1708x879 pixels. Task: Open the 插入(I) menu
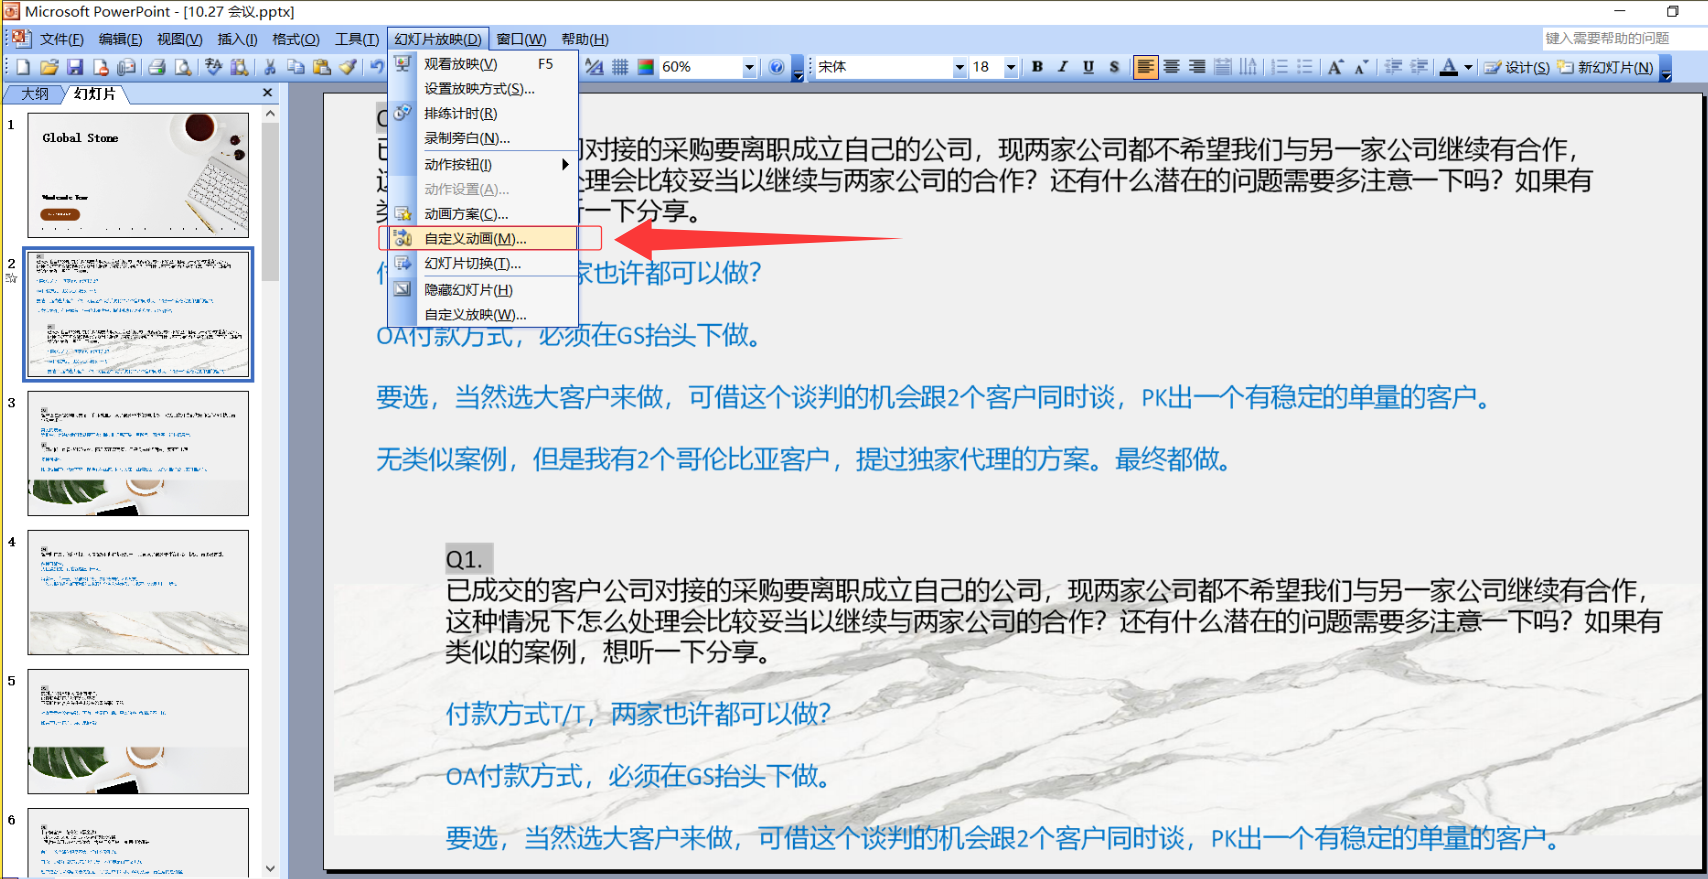[237, 39]
